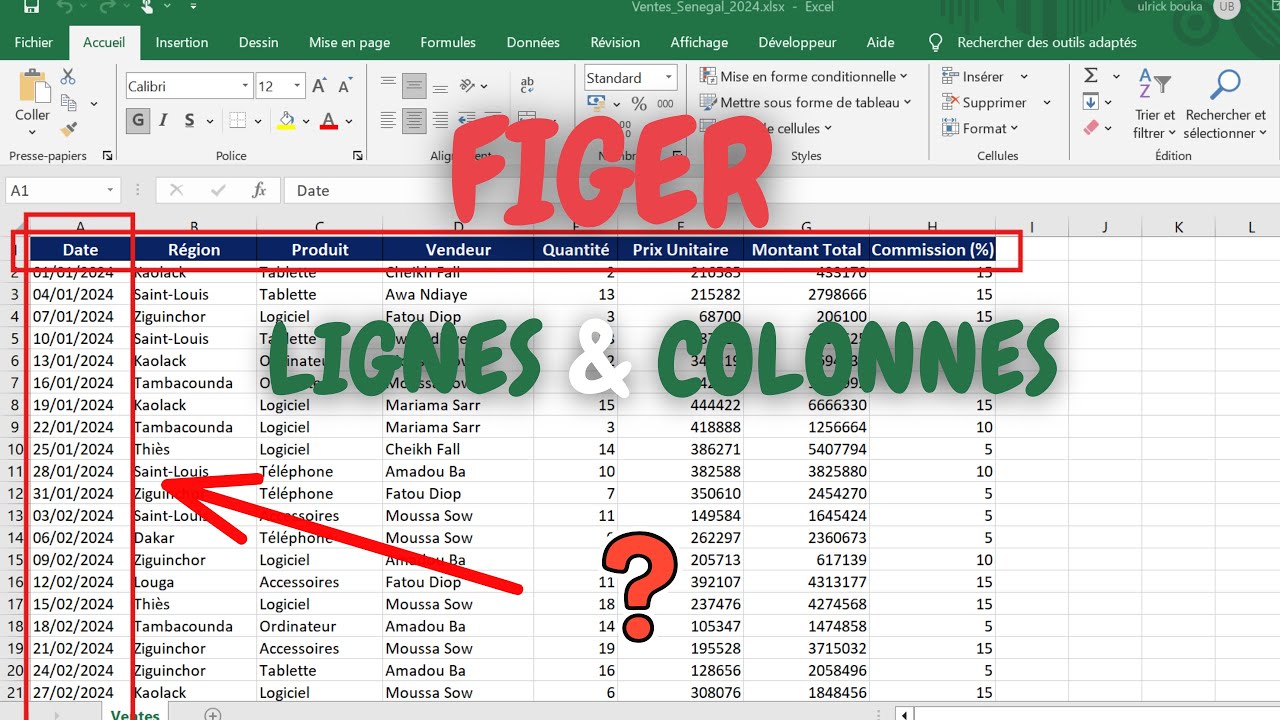
Task: Open fill color dropdown arrow
Action: click(306, 122)
